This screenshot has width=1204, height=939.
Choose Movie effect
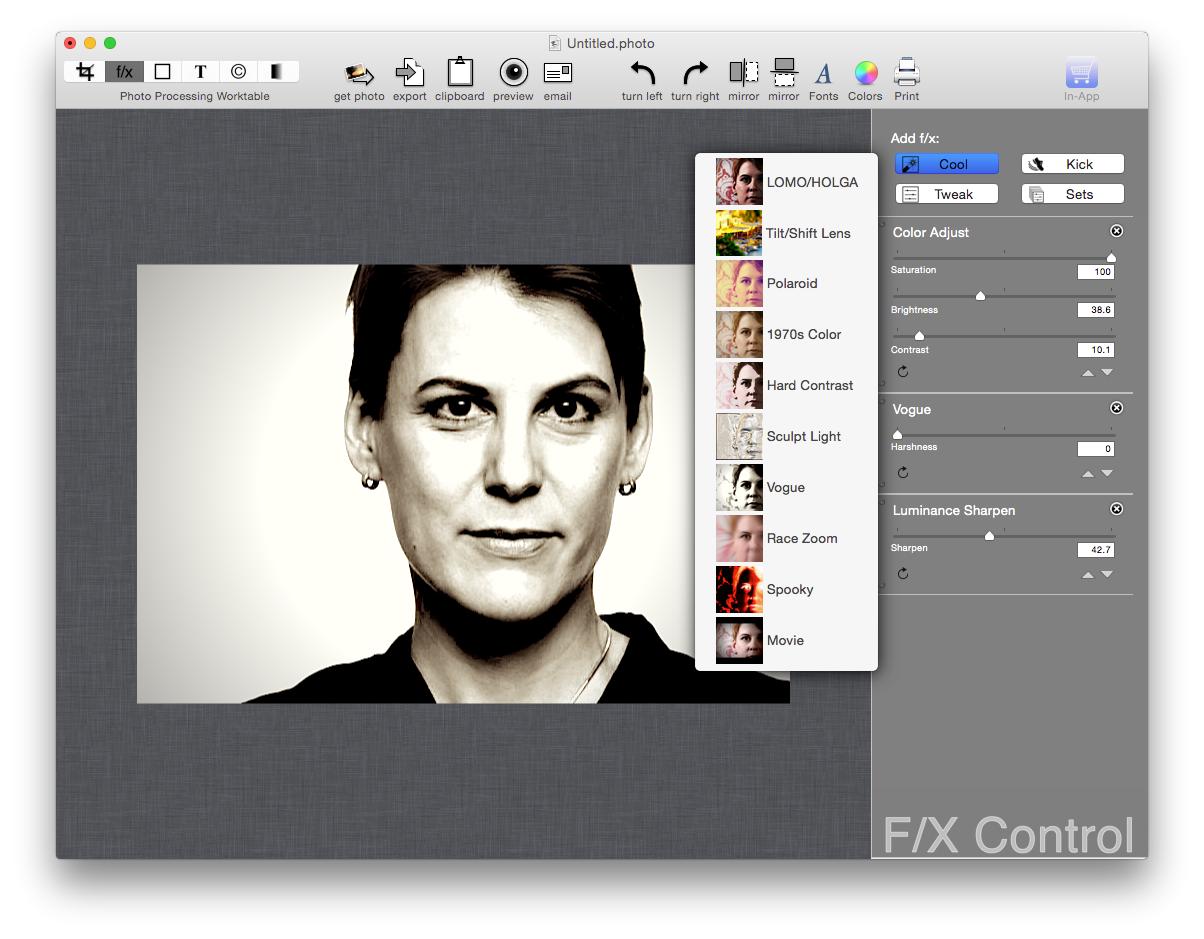point(787,640)
